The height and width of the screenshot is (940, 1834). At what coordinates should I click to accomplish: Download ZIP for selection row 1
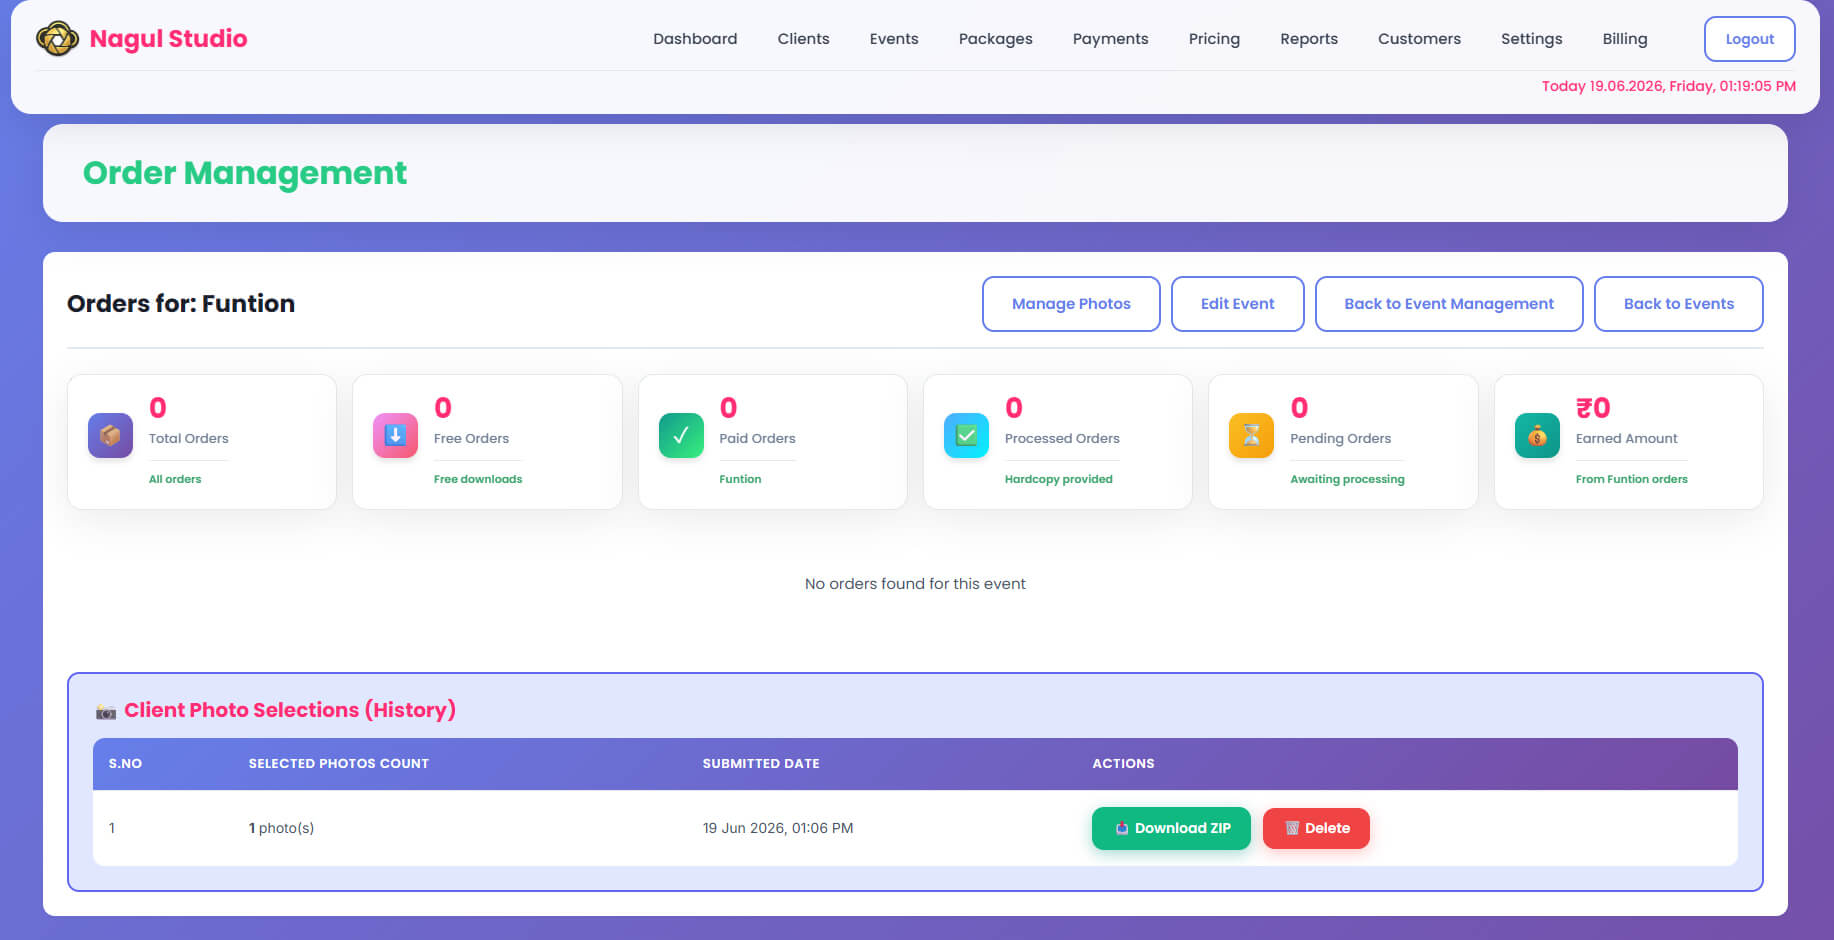click(x=1171, y=828)
